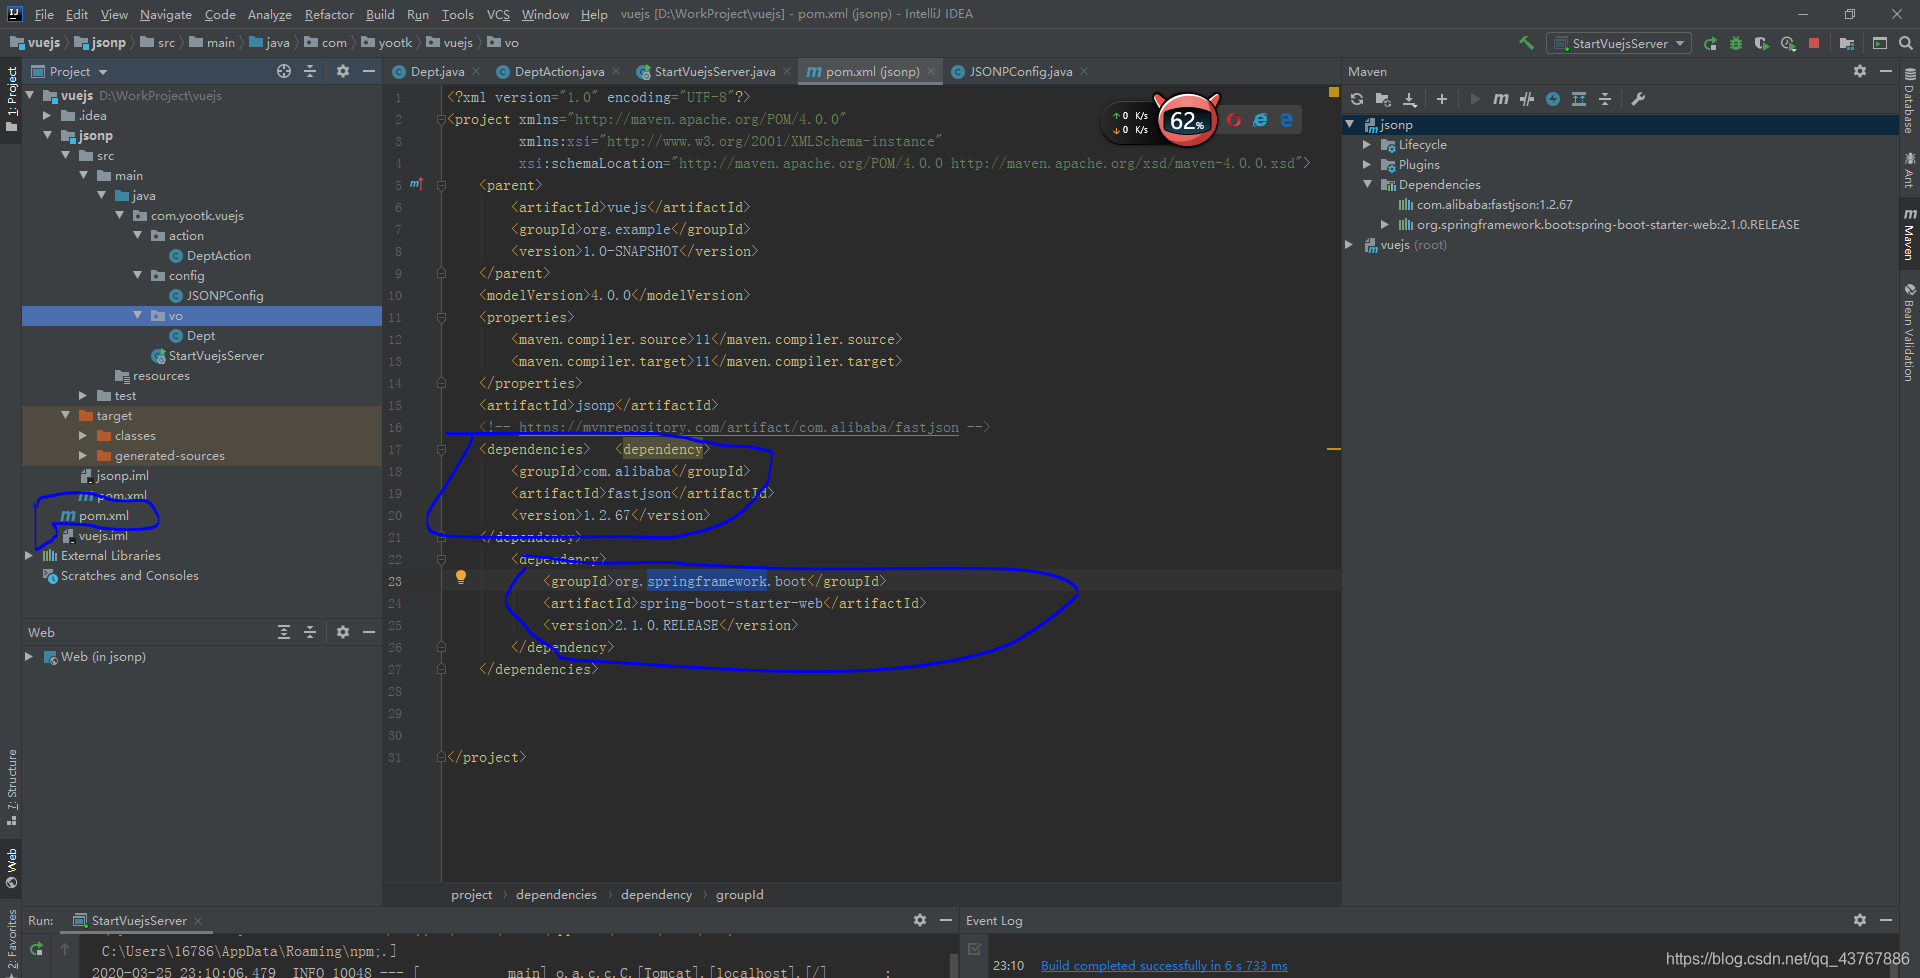Open Project Structure dialog
Screen dimensions: 1920x978
[1847, 43]
